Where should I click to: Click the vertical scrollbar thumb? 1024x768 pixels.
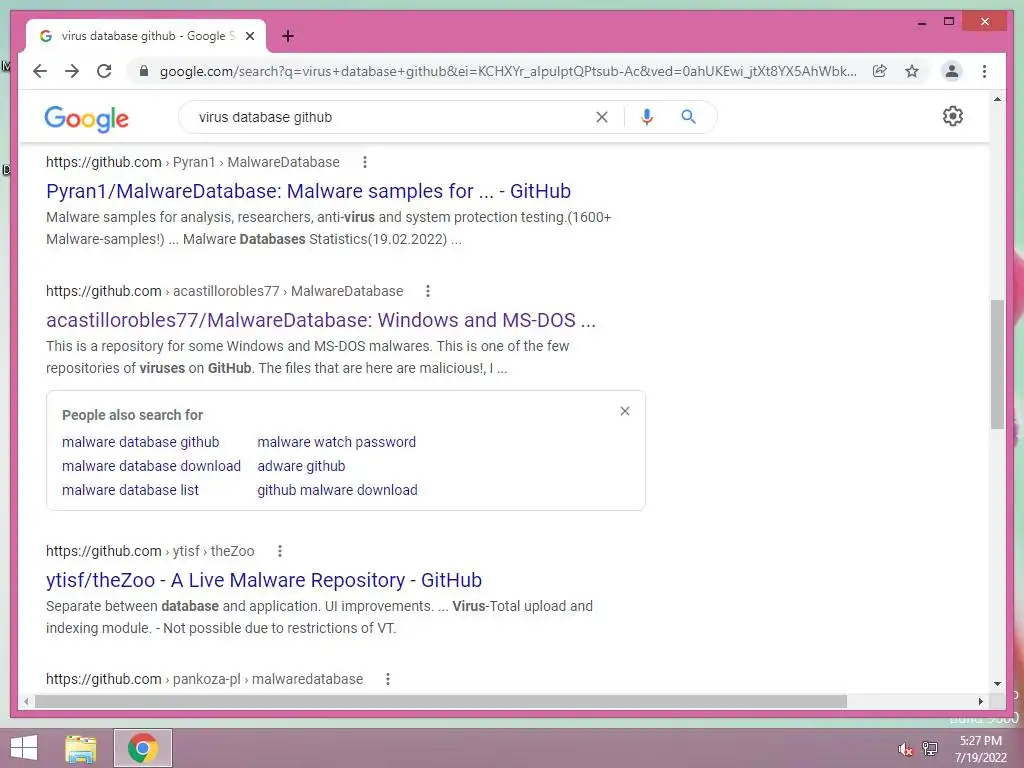click(x=997, y=364)
